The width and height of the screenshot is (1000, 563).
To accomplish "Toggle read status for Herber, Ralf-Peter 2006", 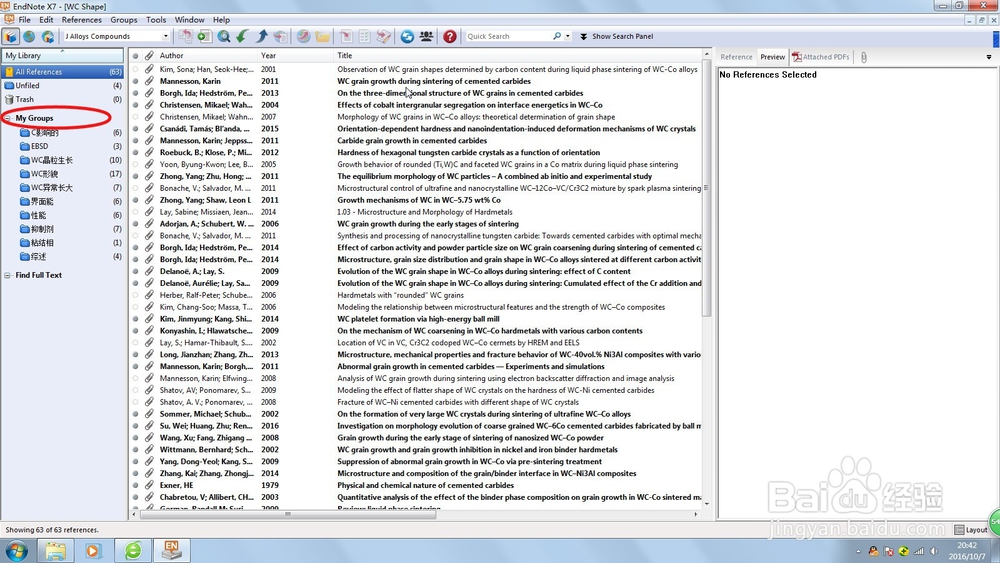I will click(135, 295).
